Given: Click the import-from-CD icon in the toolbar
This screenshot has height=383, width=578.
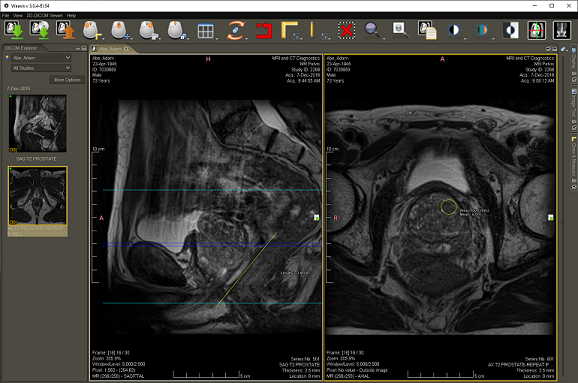Looking at the screenshot, I should tap(40, 30).
